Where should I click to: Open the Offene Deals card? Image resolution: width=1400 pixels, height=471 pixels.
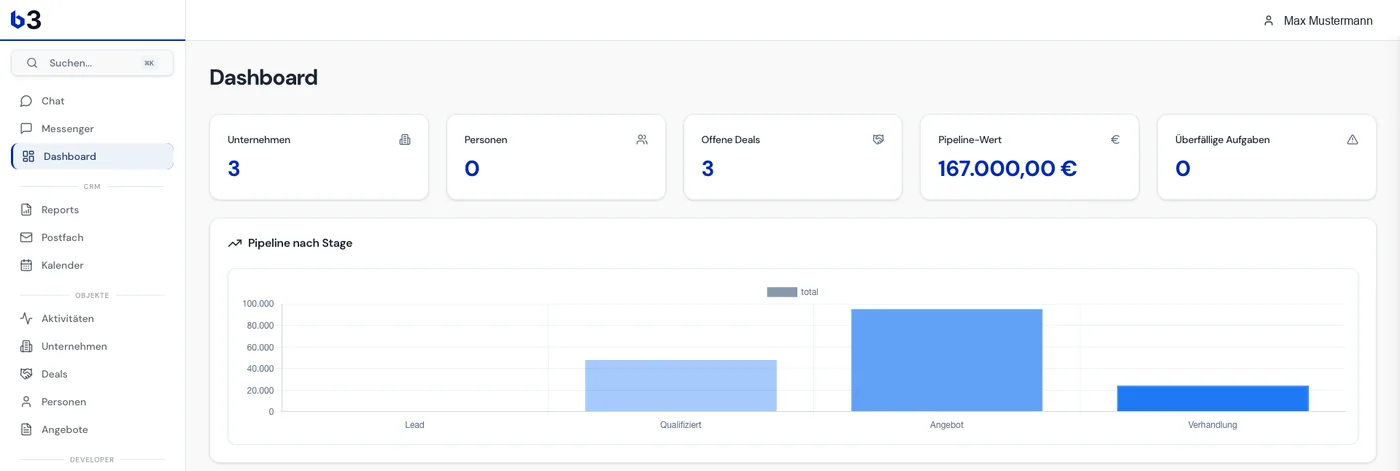coord(793,157)
